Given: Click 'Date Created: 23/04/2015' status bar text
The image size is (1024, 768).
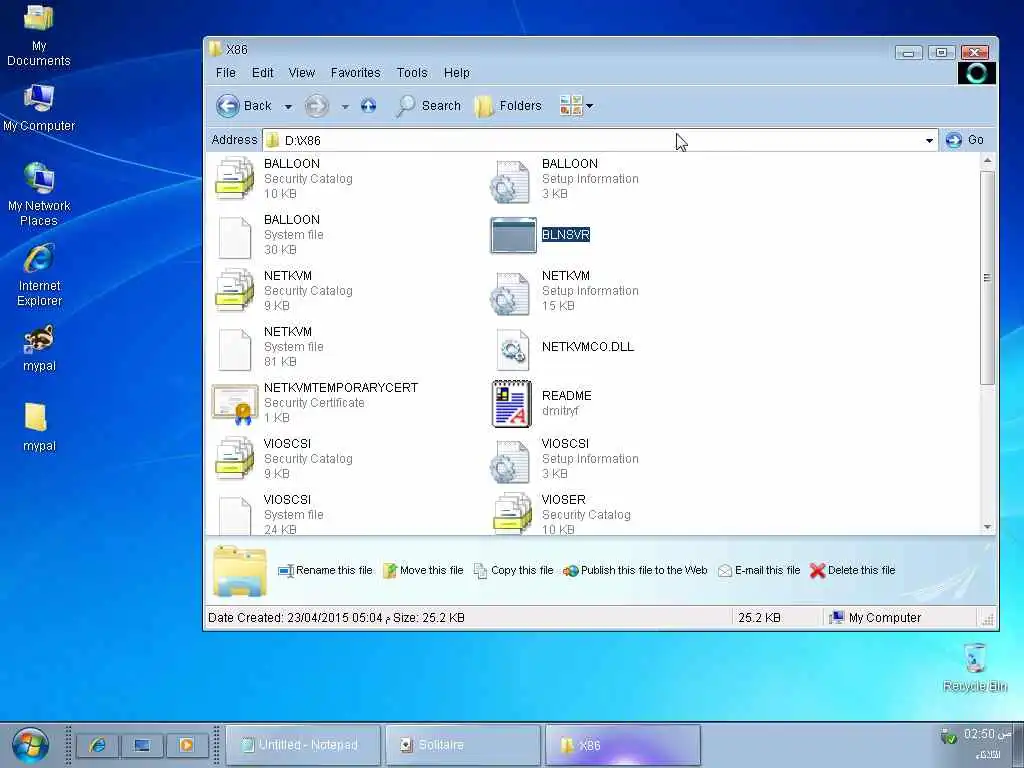Looking at the screenshot, I should point(336,617).
